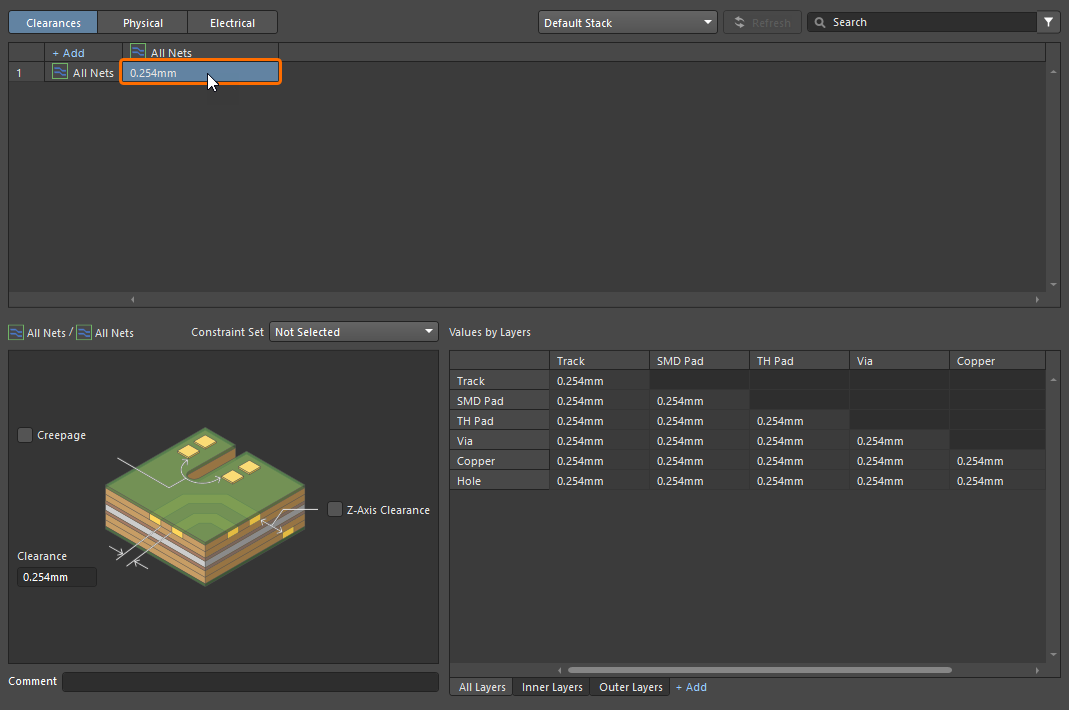This screenshot has height=710, width=1069.
Task: Click + Add next to Outer Layers tab
Action: pos(691,687)
